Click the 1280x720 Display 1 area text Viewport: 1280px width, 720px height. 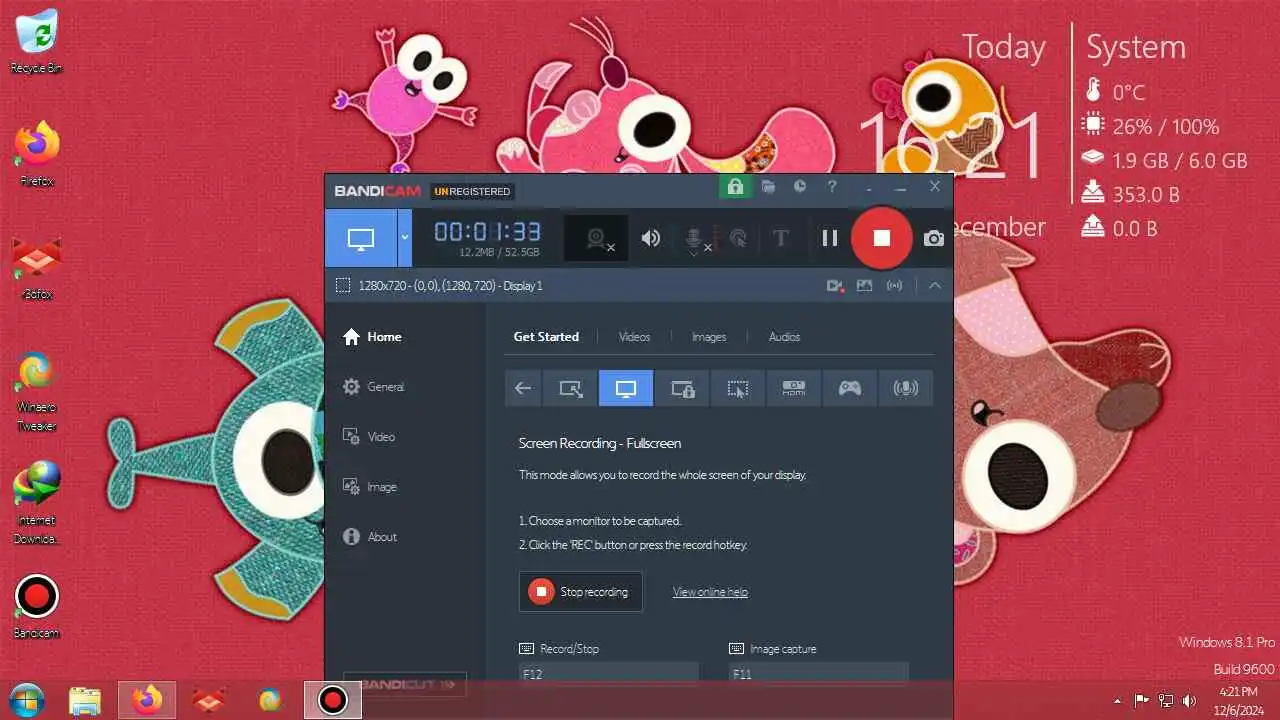click(x=450, y=286)
